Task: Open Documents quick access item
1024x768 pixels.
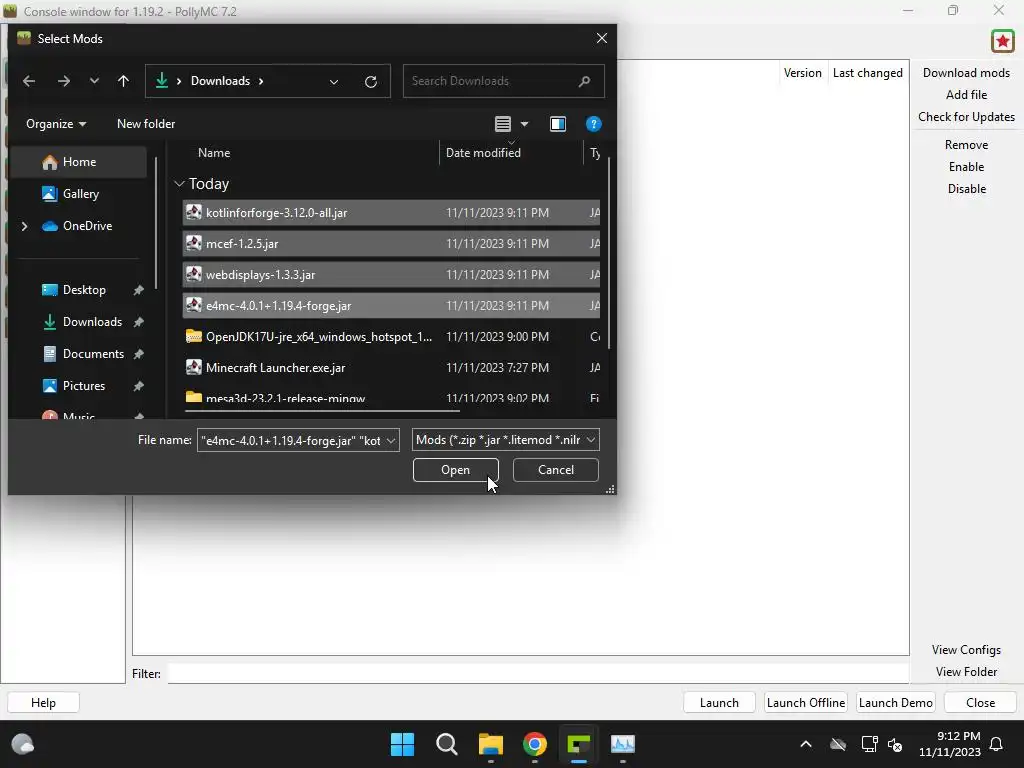Action: click(93, 354)
